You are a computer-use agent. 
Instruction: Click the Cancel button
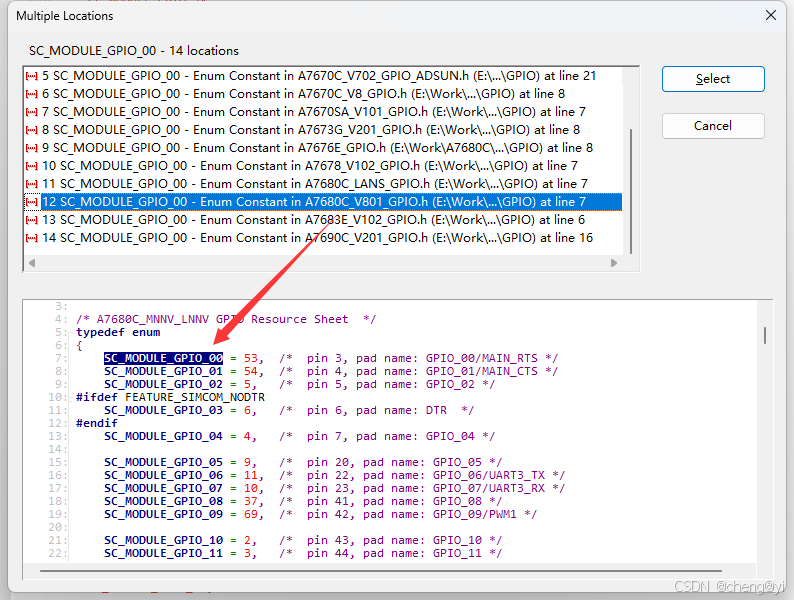pos(713,126)
